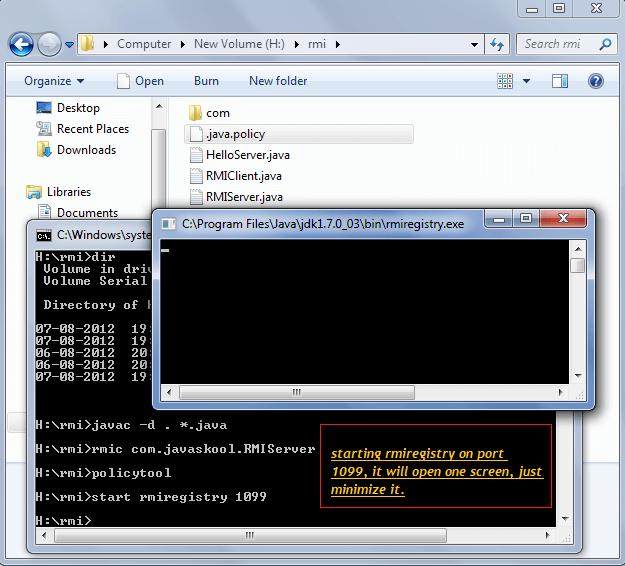Select the RMIServer.java file
Image resolution: width=625 pixels, height=566 pixels.
click(243, 197)
